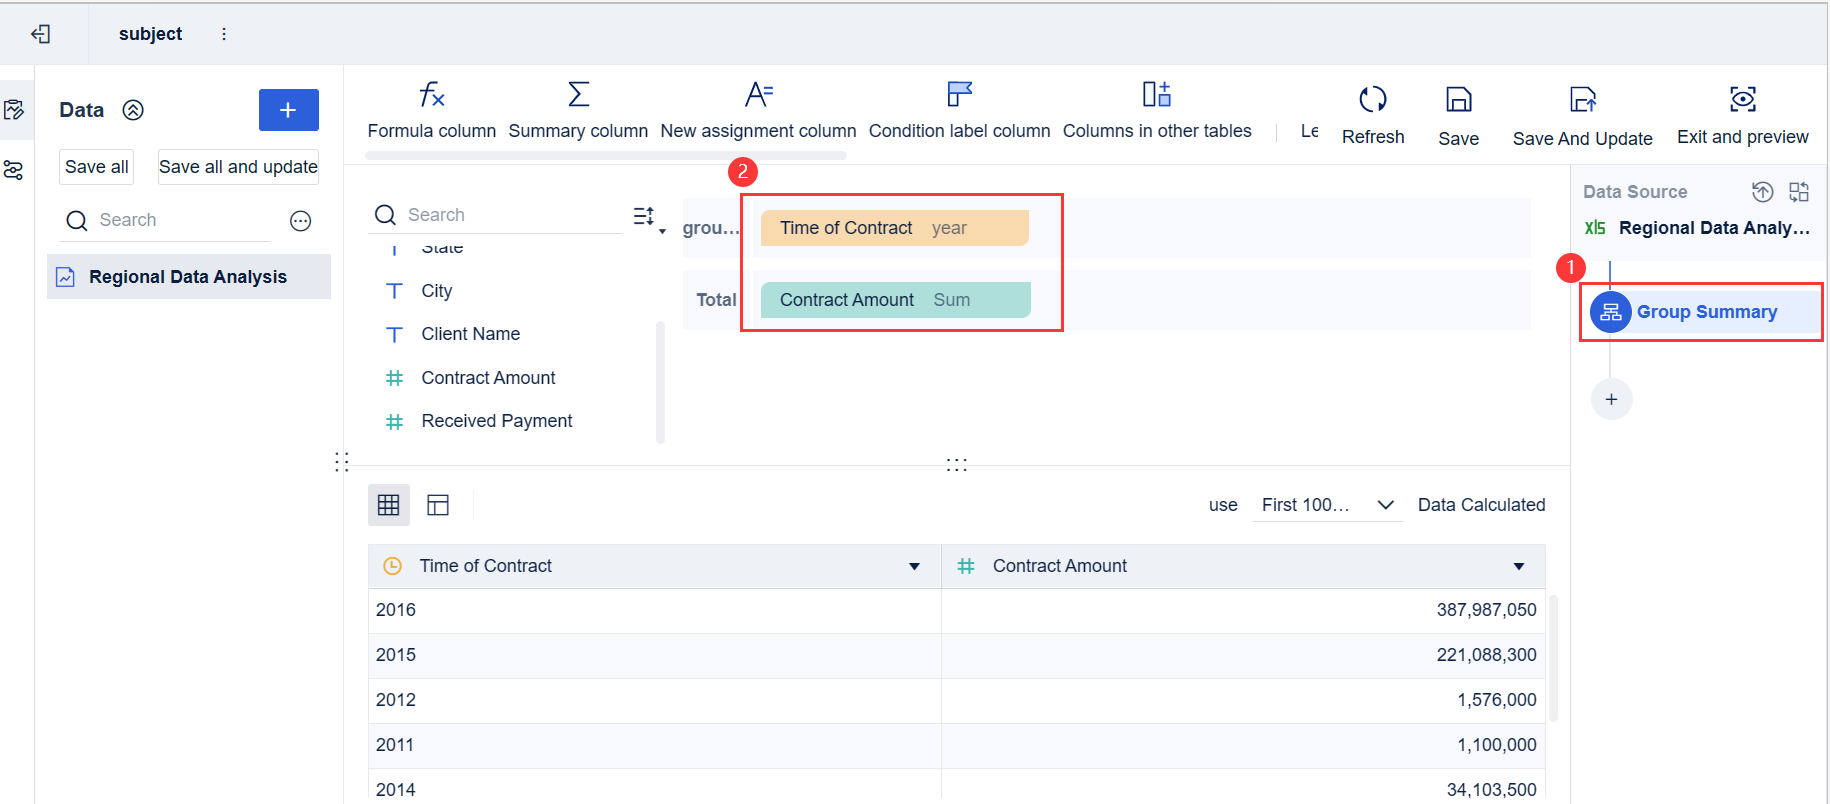
Task: Collapse the Data panel chevron
Action: (x=133, y=110)
